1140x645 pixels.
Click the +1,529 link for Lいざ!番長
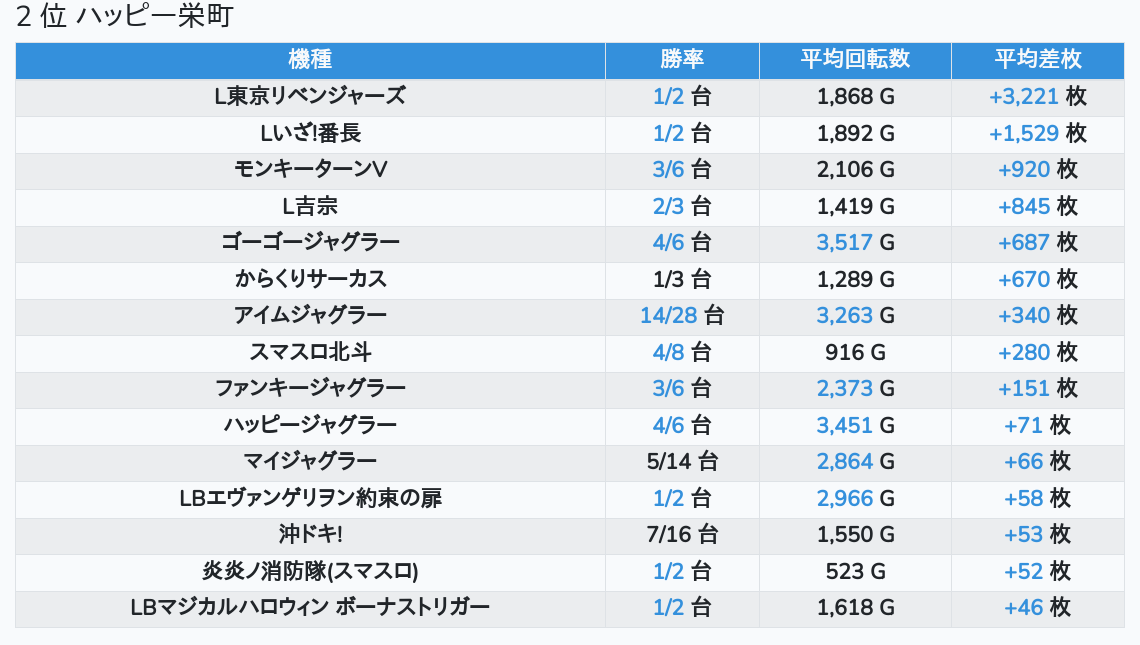point(1023,134)
